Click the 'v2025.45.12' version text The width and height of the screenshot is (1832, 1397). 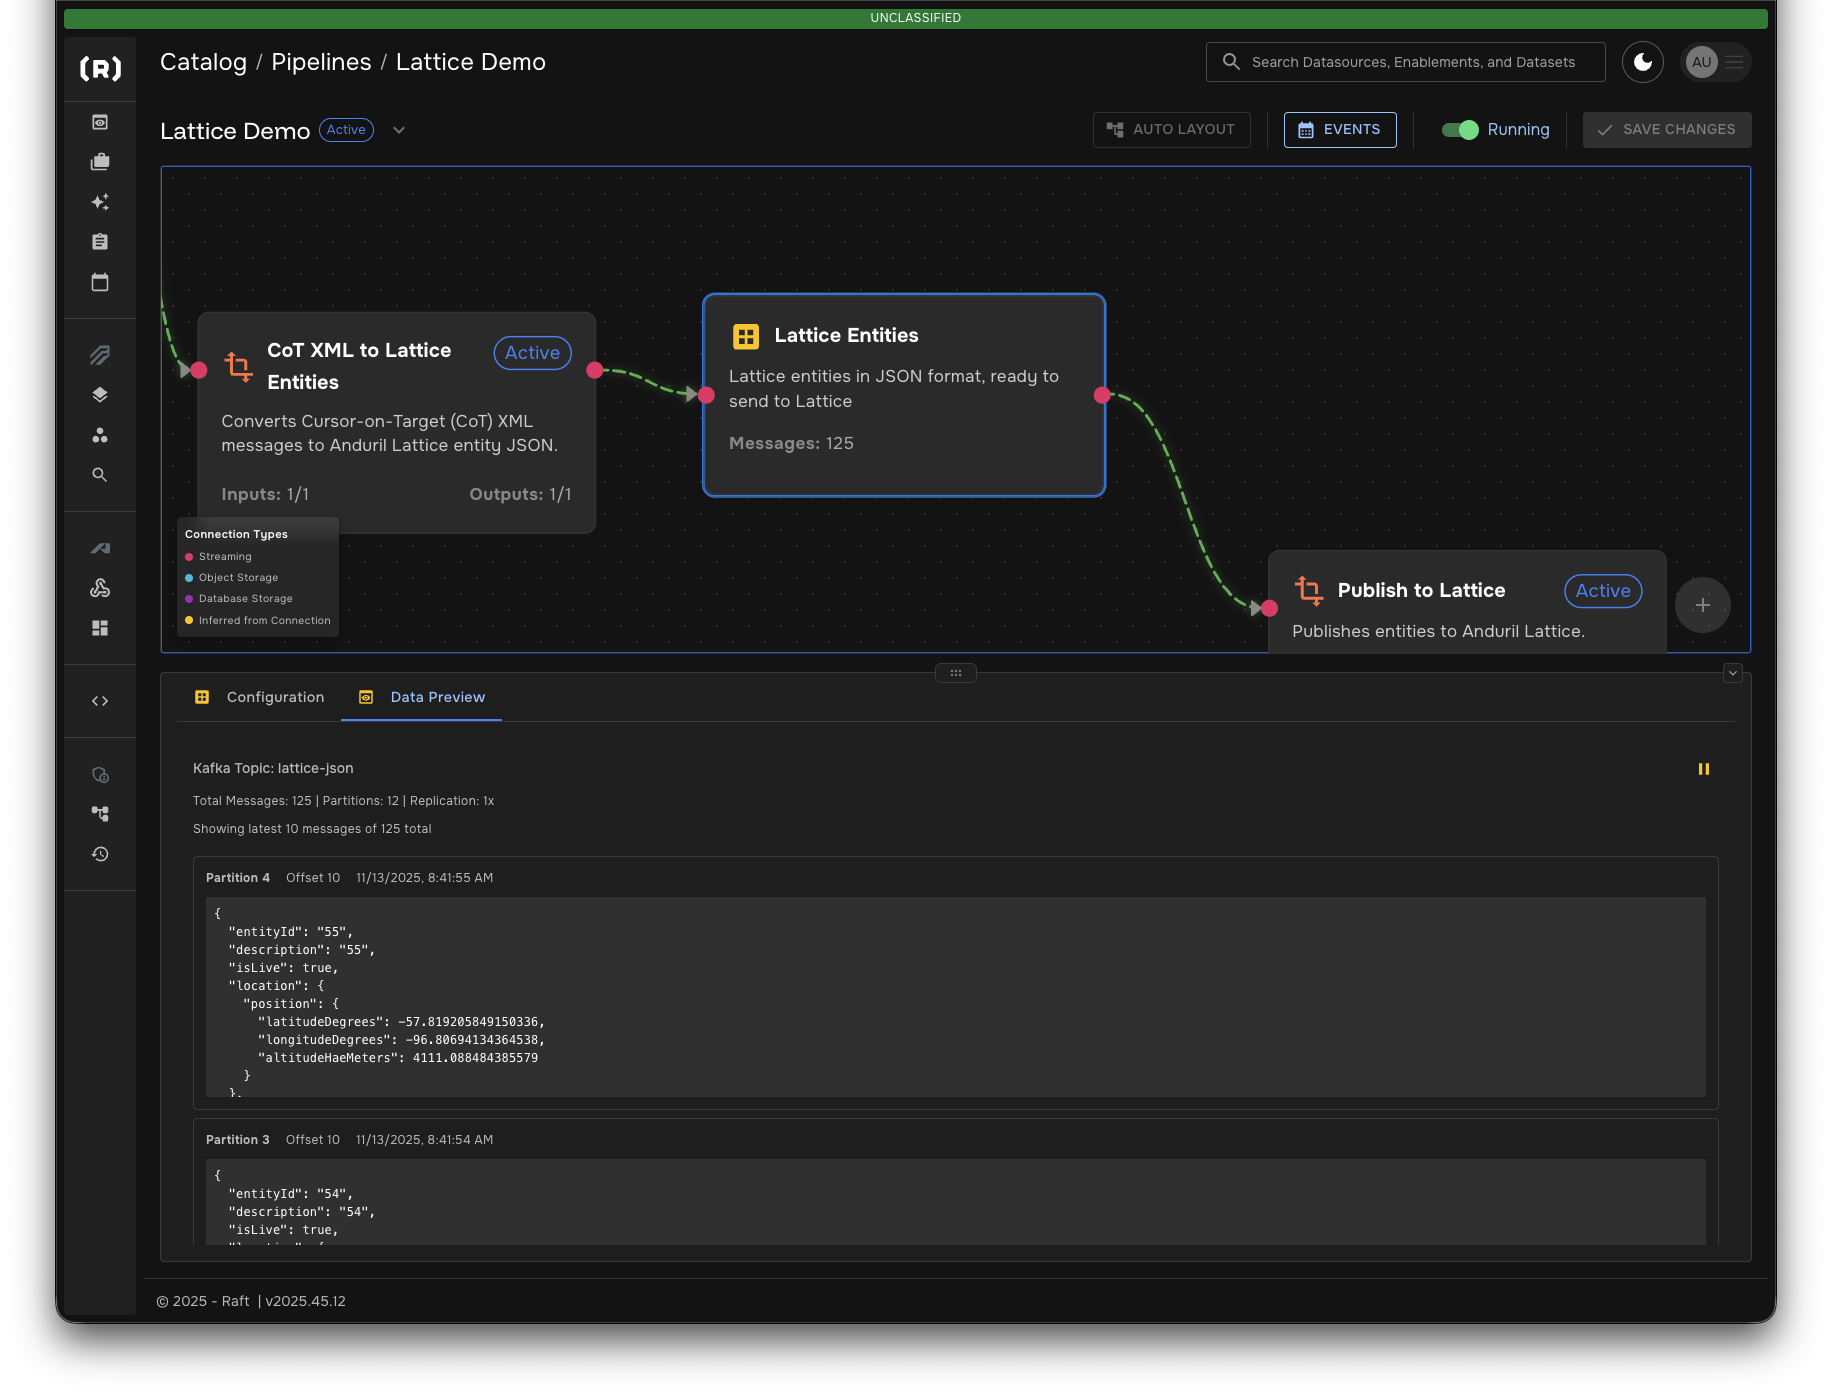pyautogui.click(x=305, y=1301)
